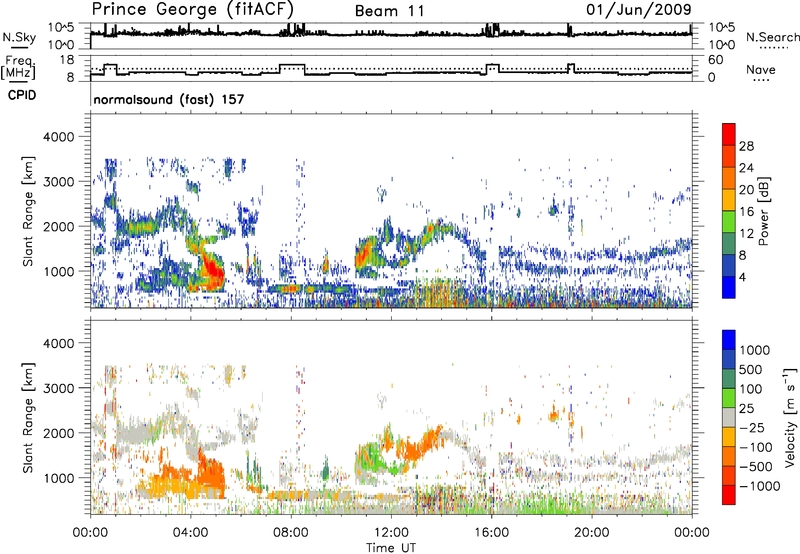Viewport: 800px width, 554px height.
Task: Click the 'CPID' row label
Action: [22, 95]
